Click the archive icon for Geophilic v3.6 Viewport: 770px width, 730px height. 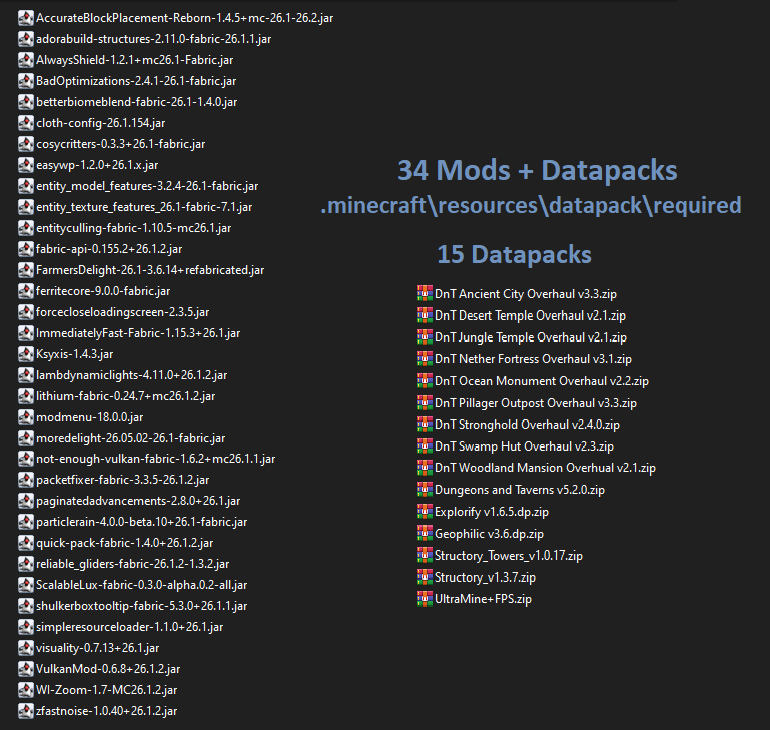(425, 533)
